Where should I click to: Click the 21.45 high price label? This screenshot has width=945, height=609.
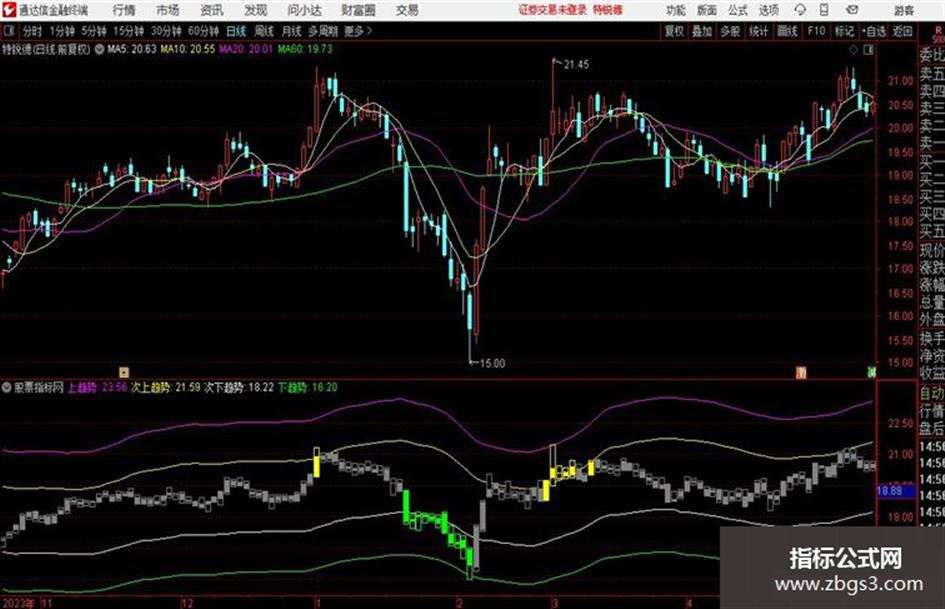pos(576,65)
